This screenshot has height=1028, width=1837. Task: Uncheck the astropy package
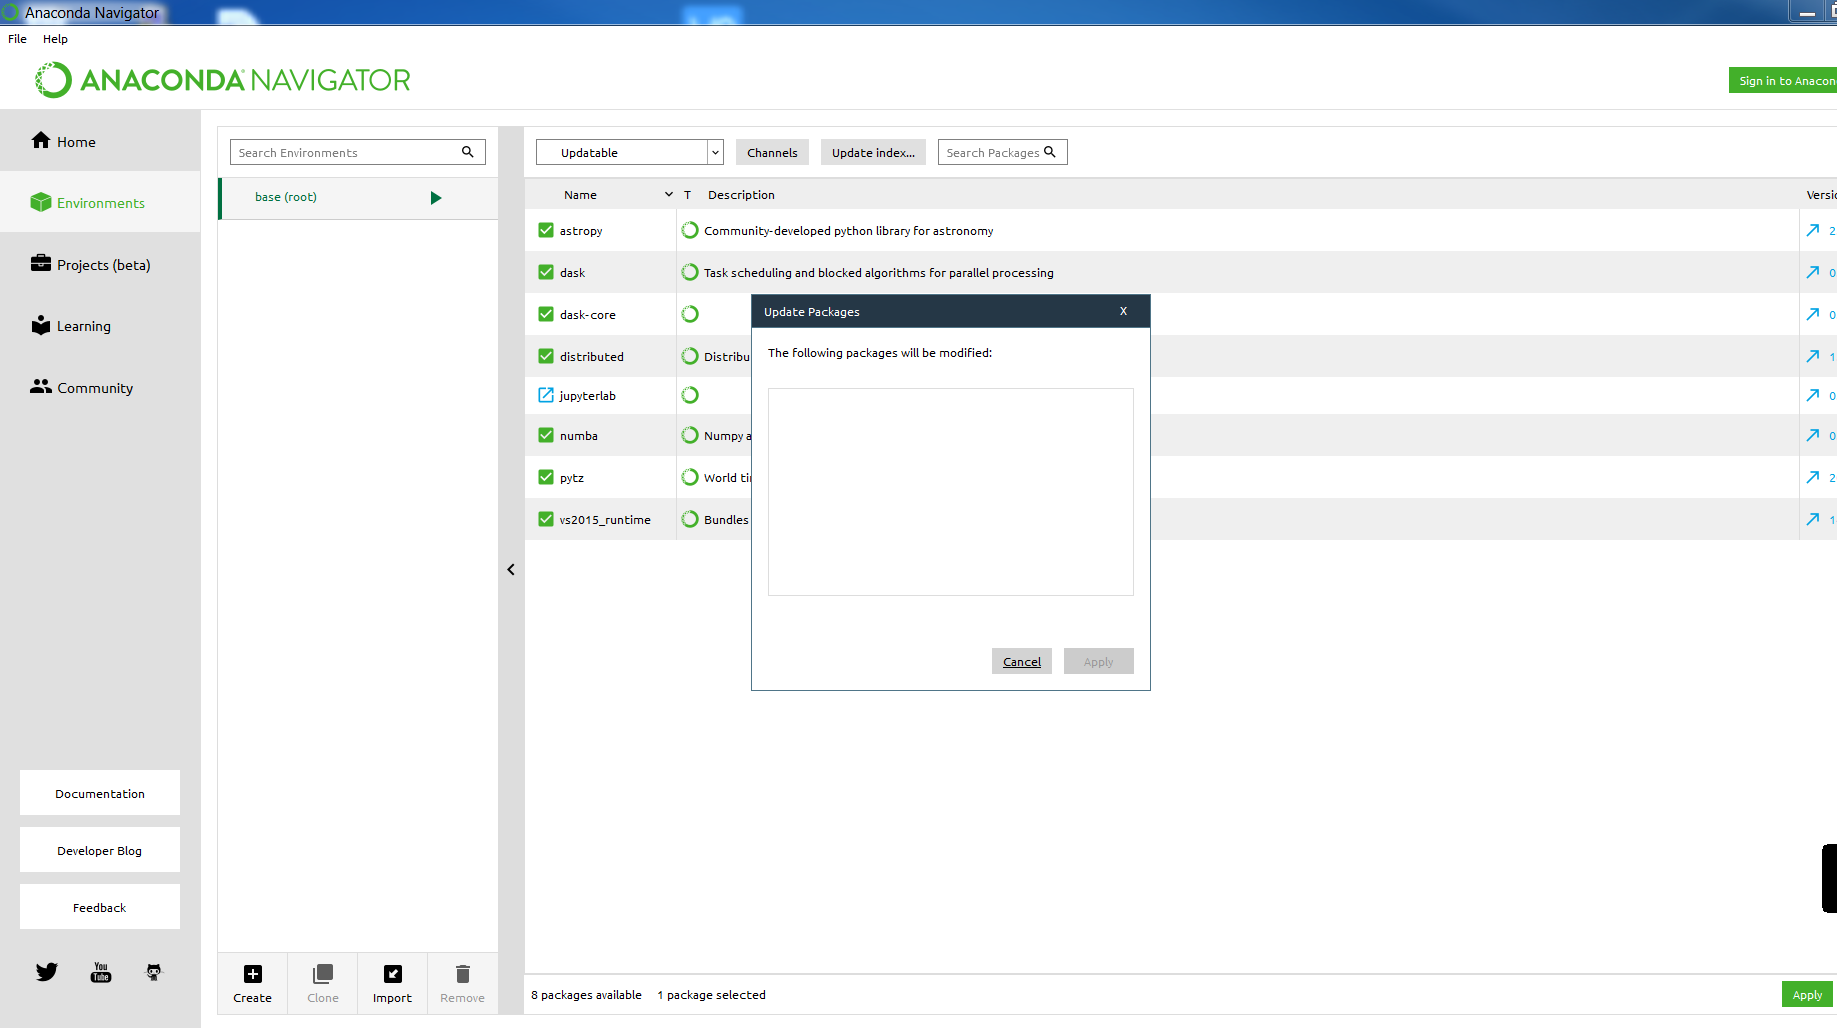[546, 230]
